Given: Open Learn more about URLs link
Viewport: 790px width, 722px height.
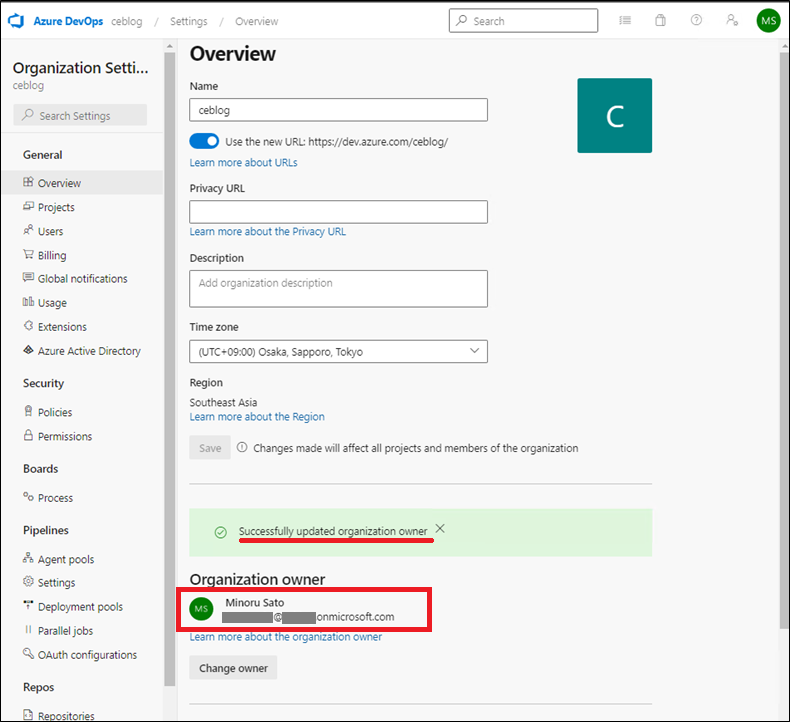Looking at the screenshot, I should 243,162.
